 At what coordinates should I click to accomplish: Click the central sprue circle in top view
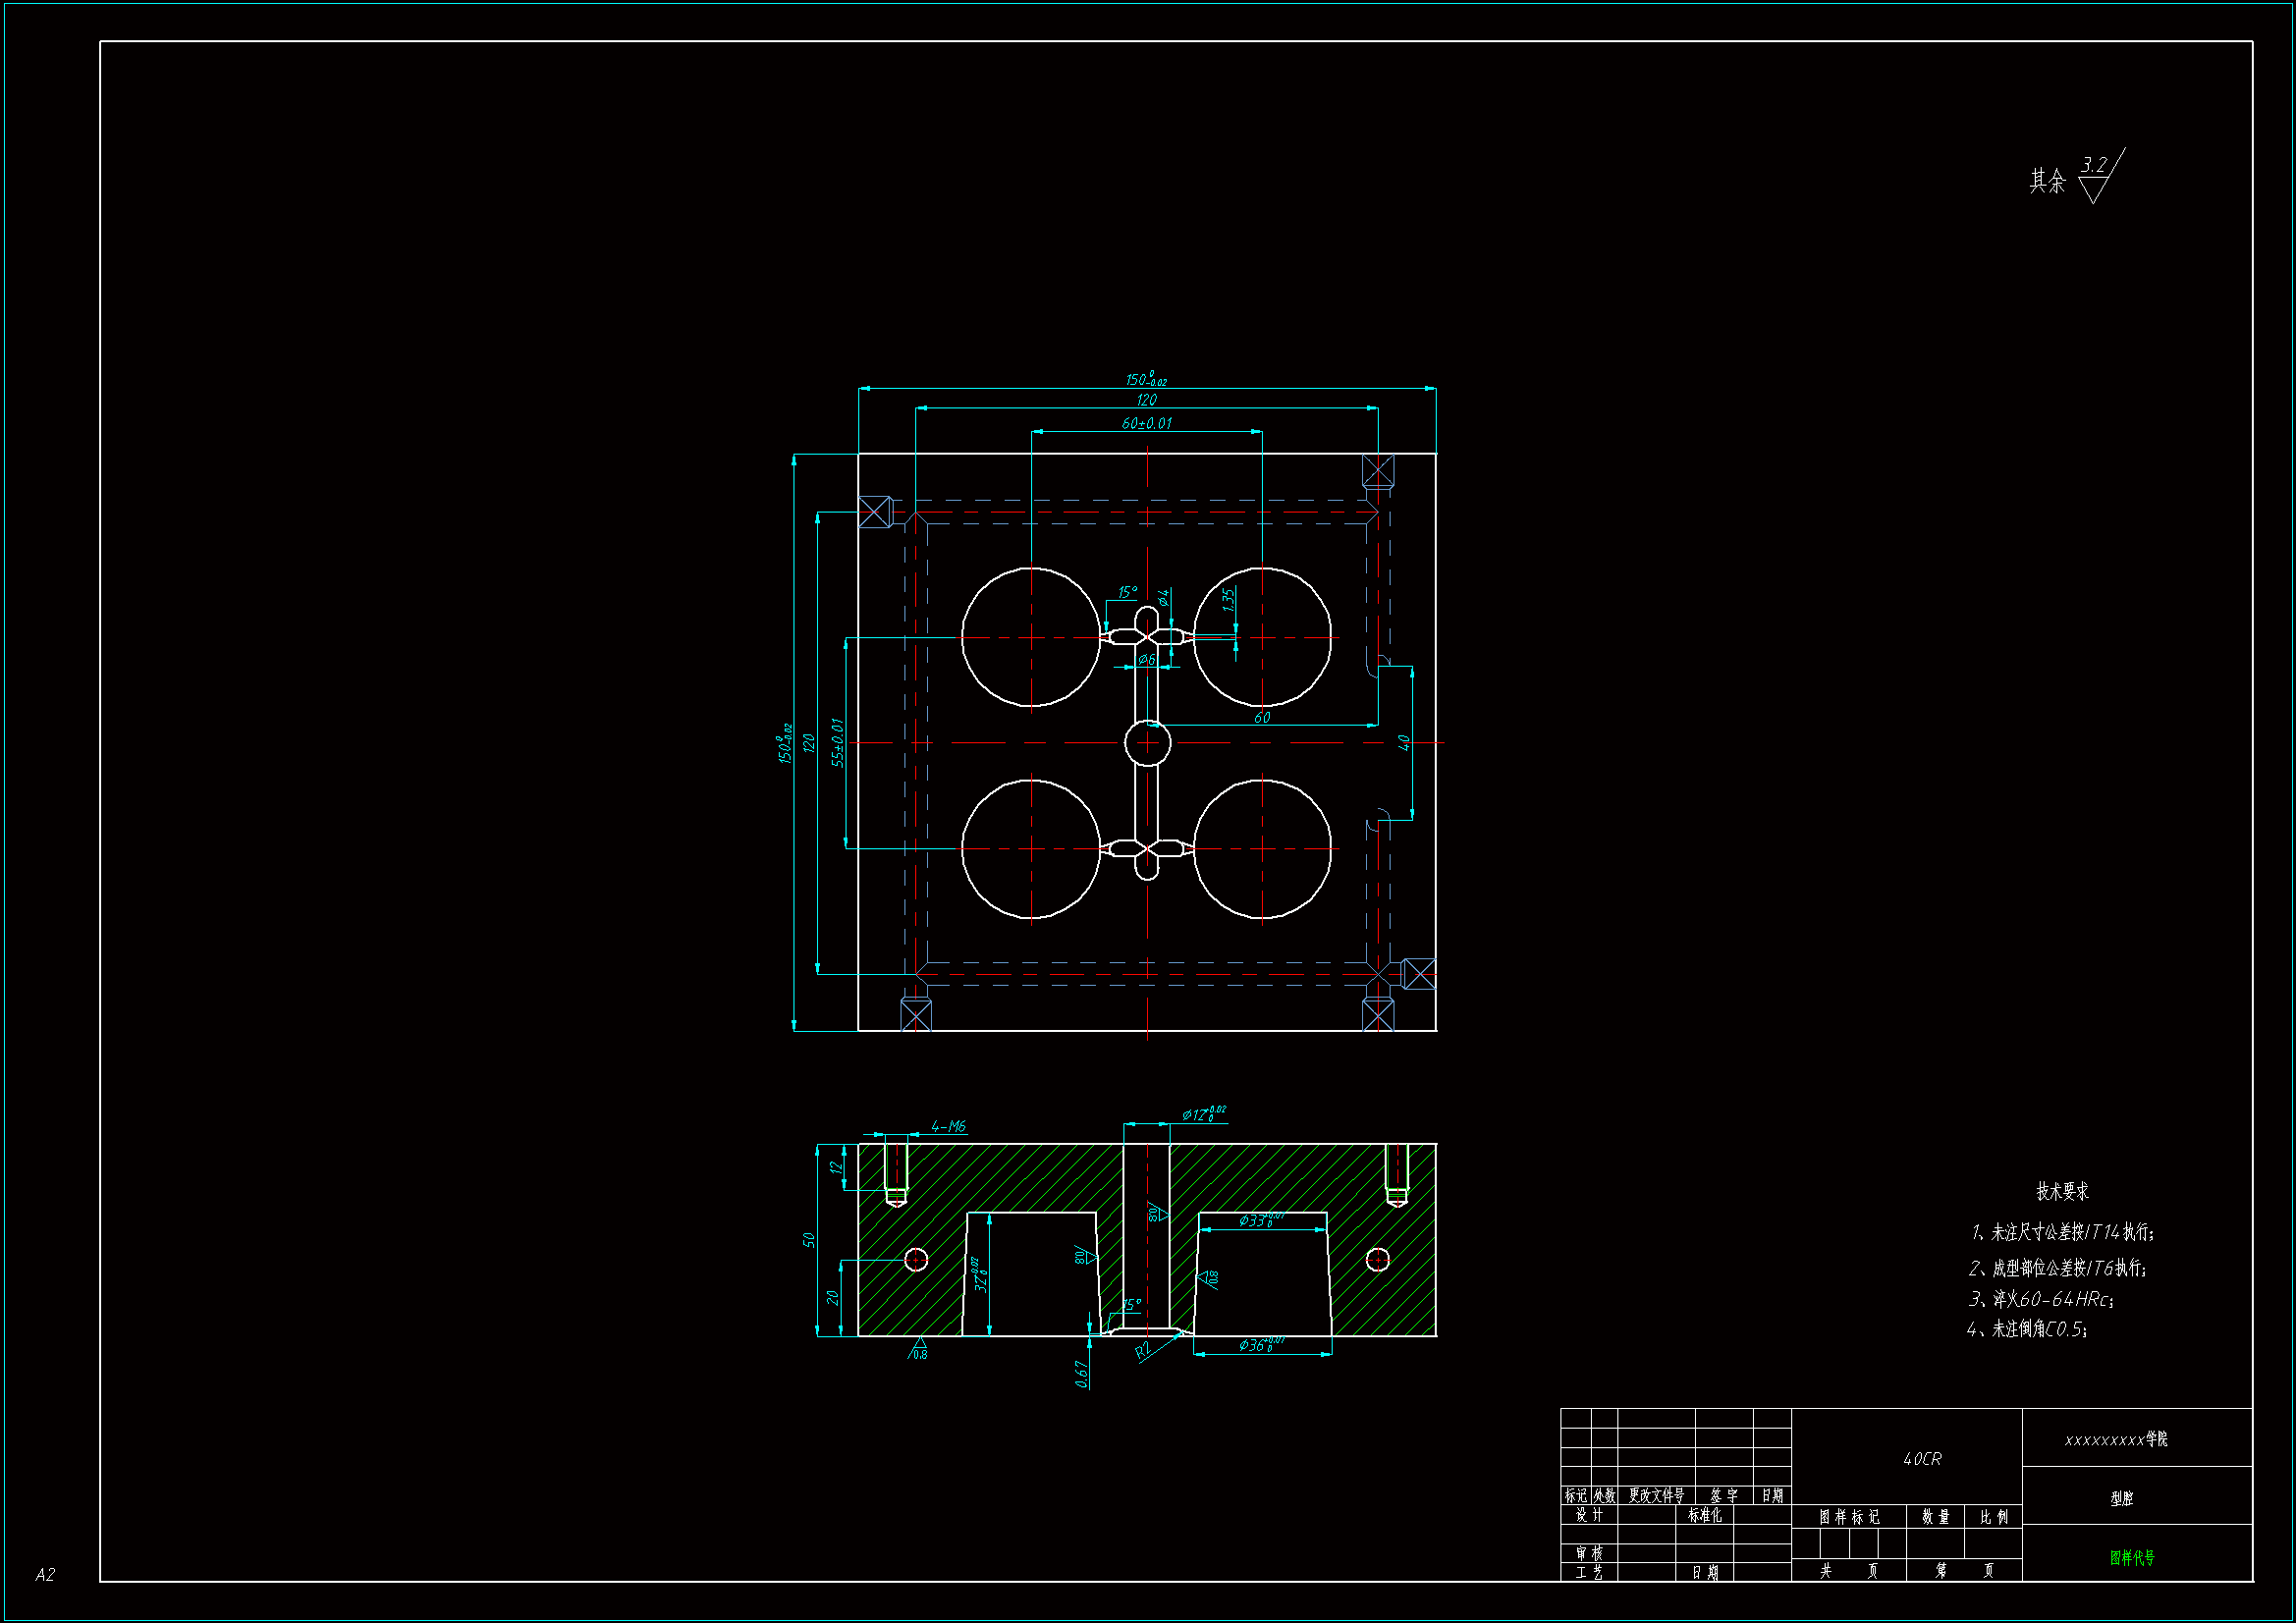pyautogui.click(x=1147, y=743)
